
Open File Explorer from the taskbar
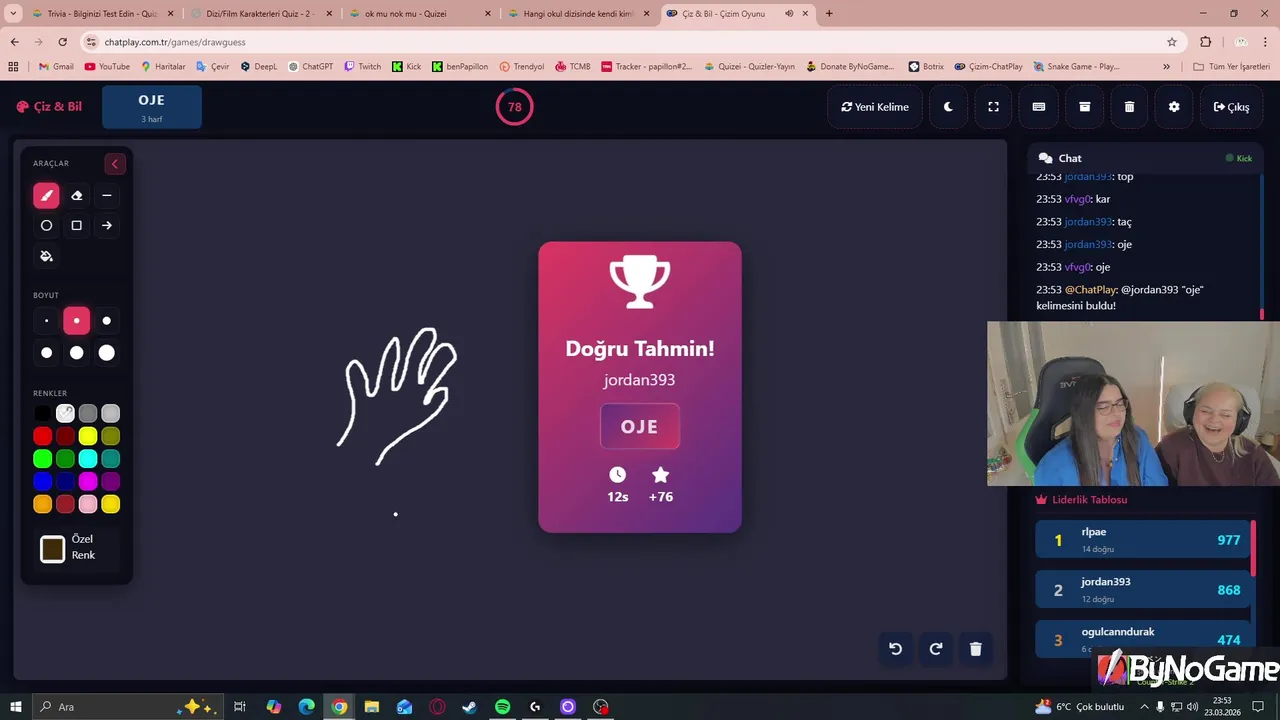pos(372,707)
